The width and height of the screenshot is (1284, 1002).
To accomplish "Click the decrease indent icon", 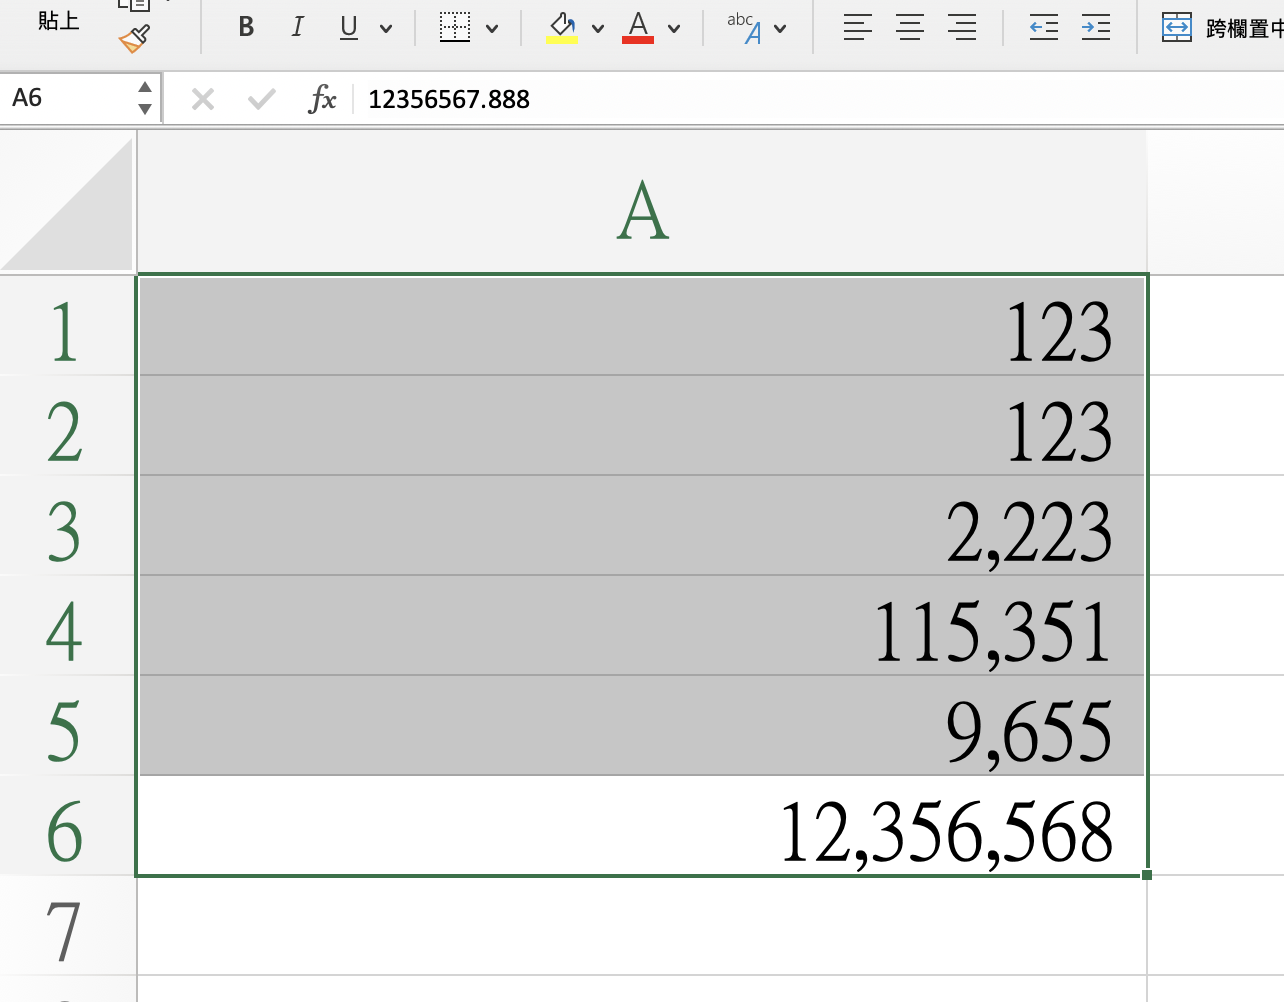I will pyautogui.click(x=1042, y=27).
